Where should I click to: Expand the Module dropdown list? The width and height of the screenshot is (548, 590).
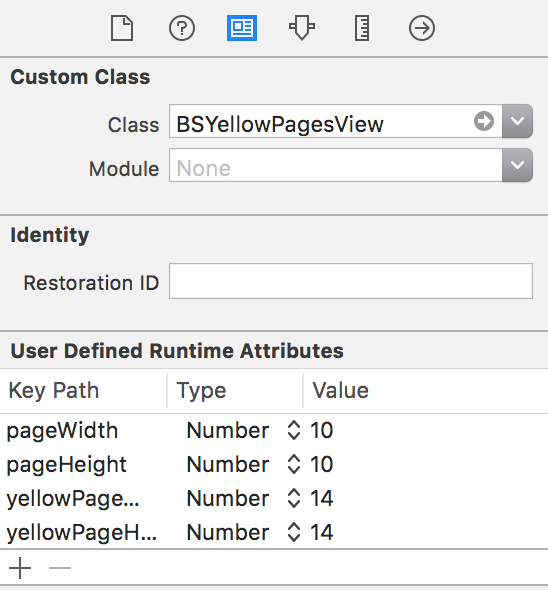point(518,165)
